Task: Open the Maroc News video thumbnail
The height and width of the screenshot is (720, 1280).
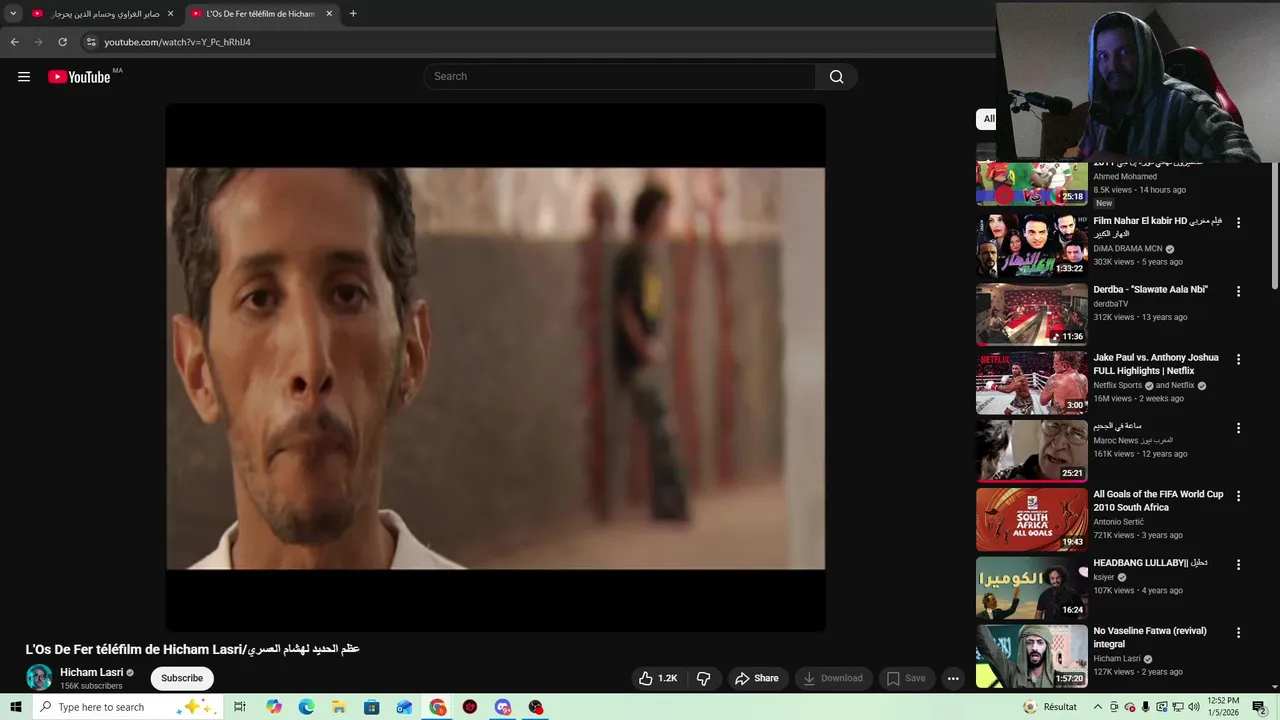Action: (x=1031, y=451)
